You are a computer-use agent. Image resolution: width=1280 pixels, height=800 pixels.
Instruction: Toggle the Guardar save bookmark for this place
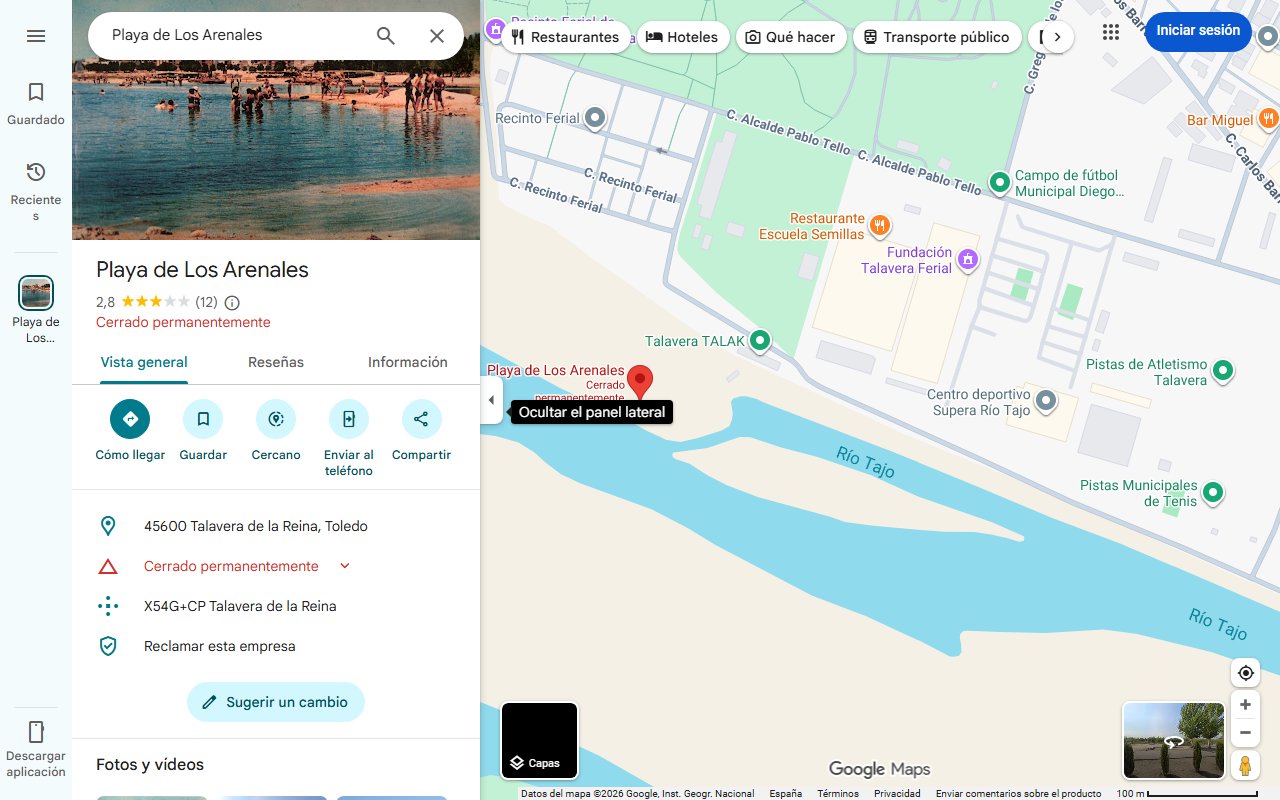pos(203,418)
